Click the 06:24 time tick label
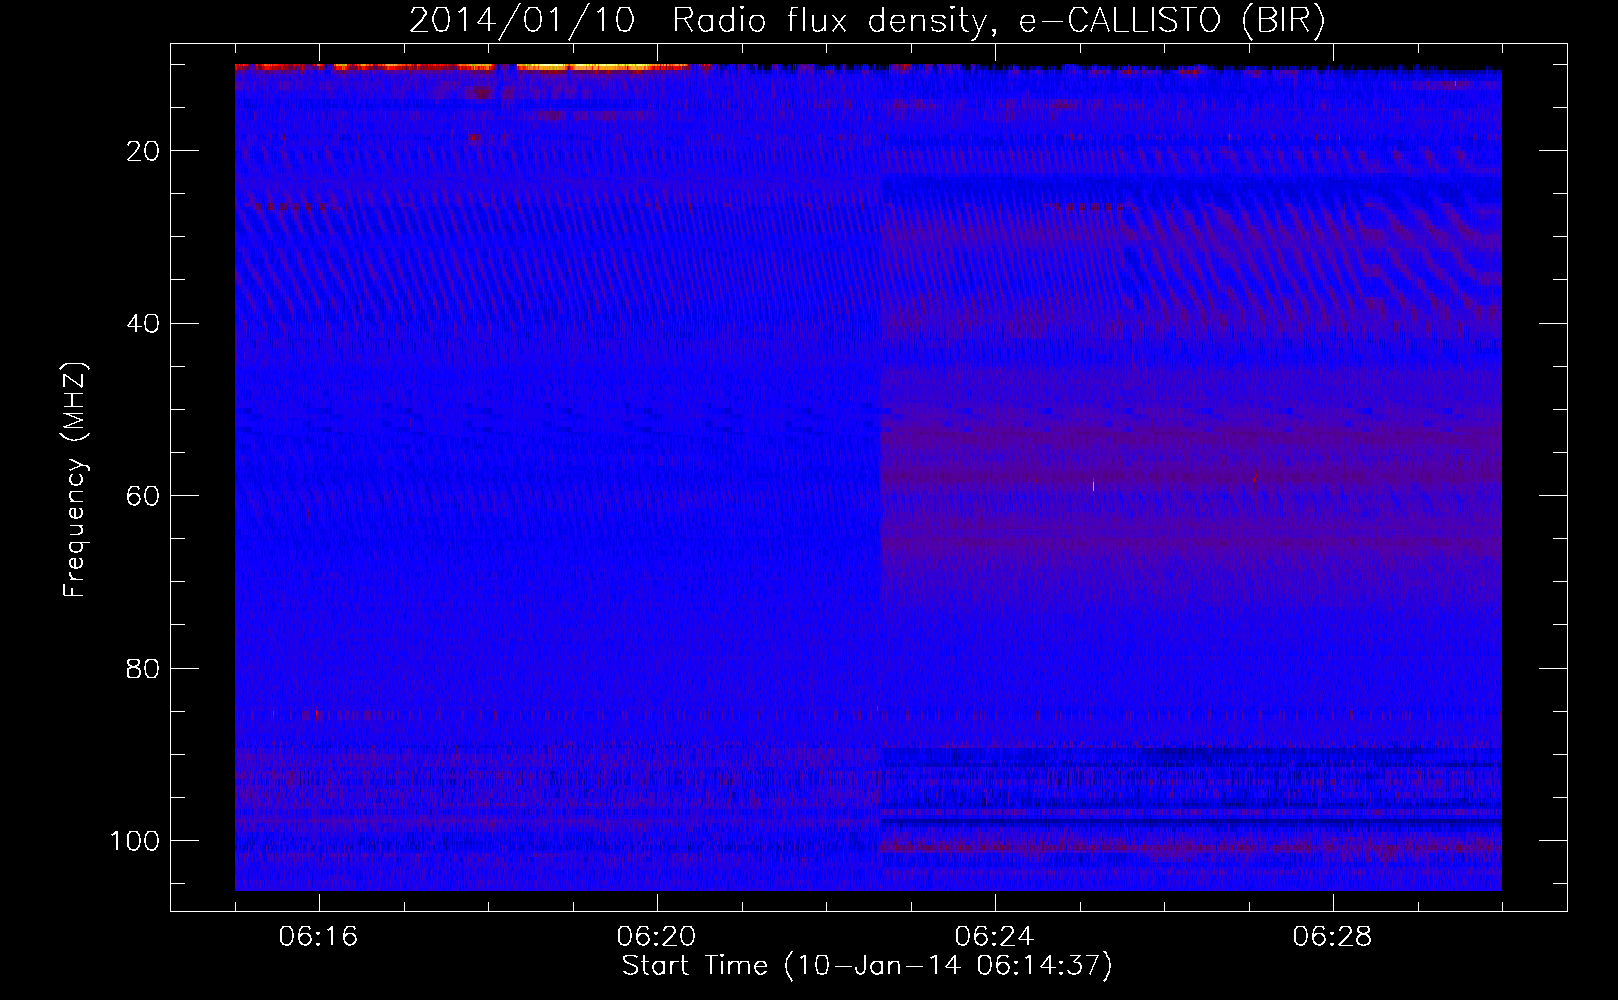1618x1000 pixels. (994, 937)
